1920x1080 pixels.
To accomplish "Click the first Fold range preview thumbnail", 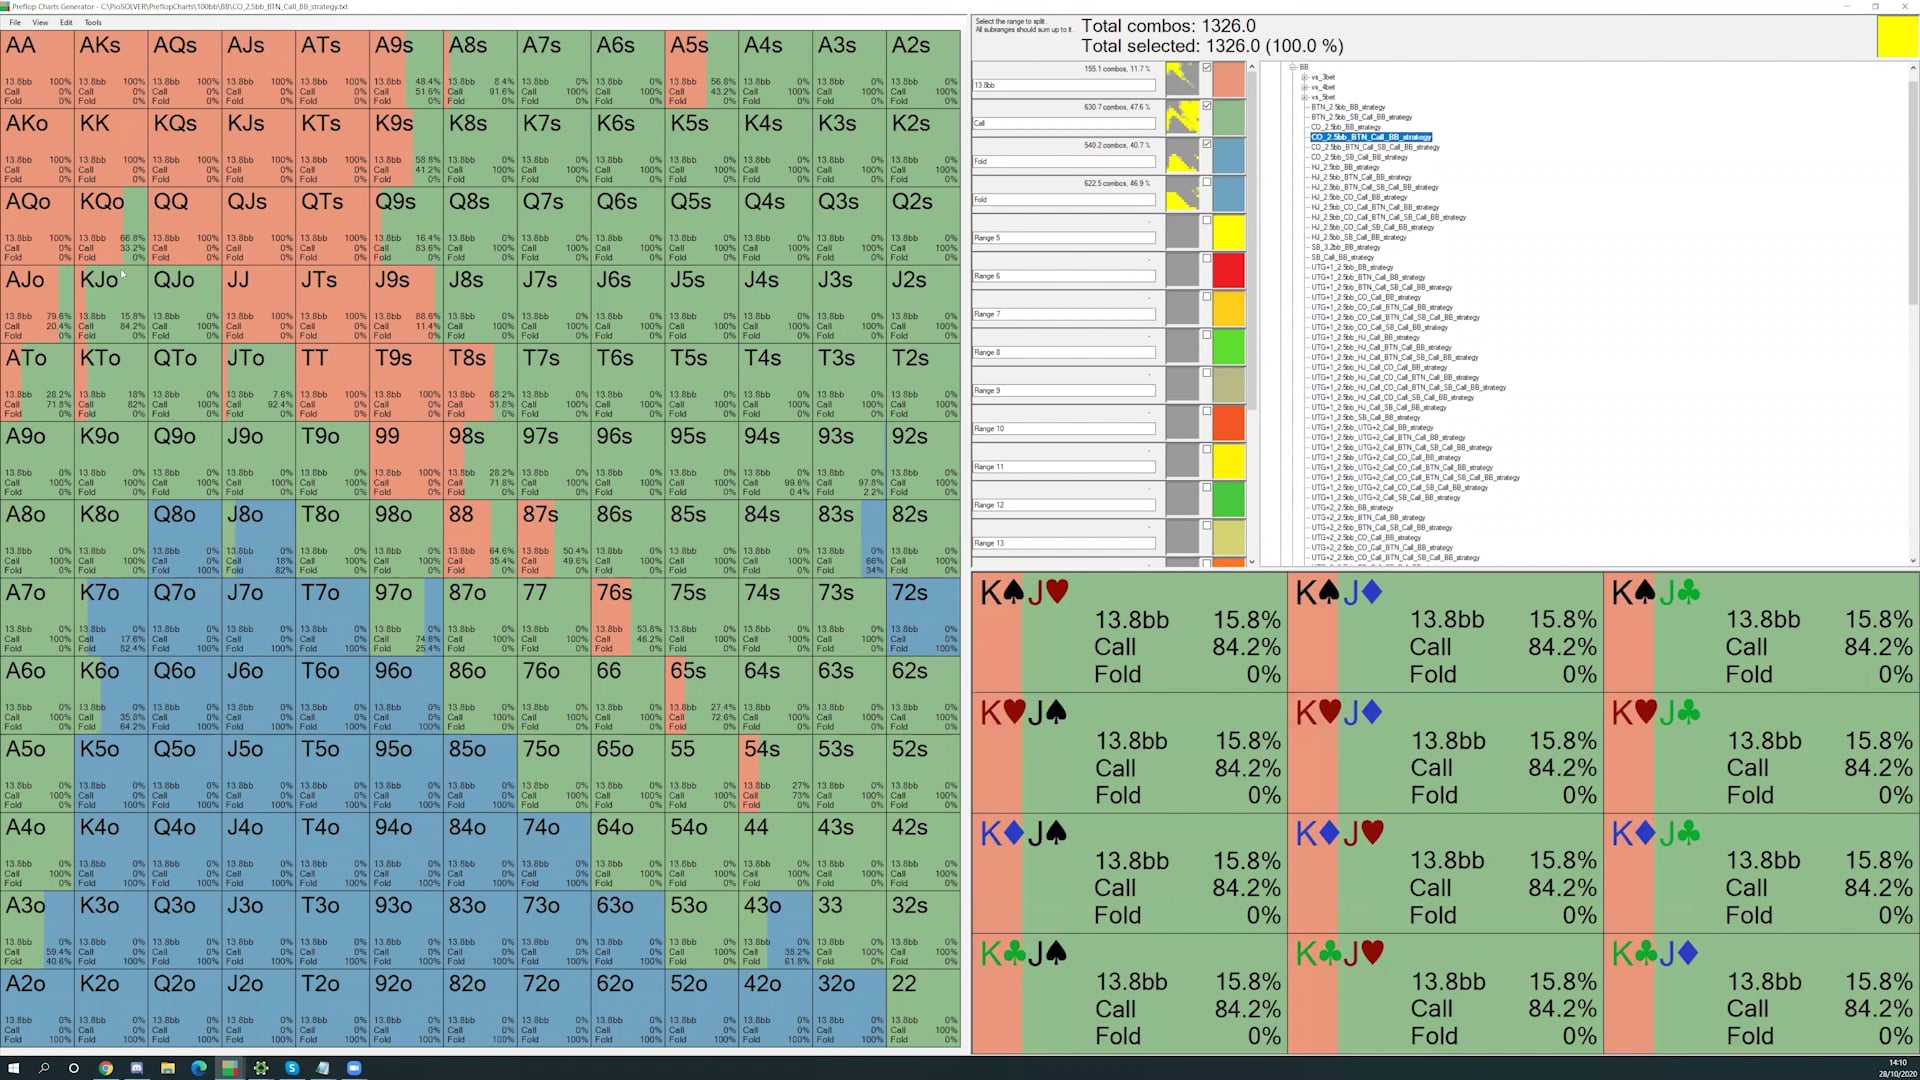I will pos(1182,156).
